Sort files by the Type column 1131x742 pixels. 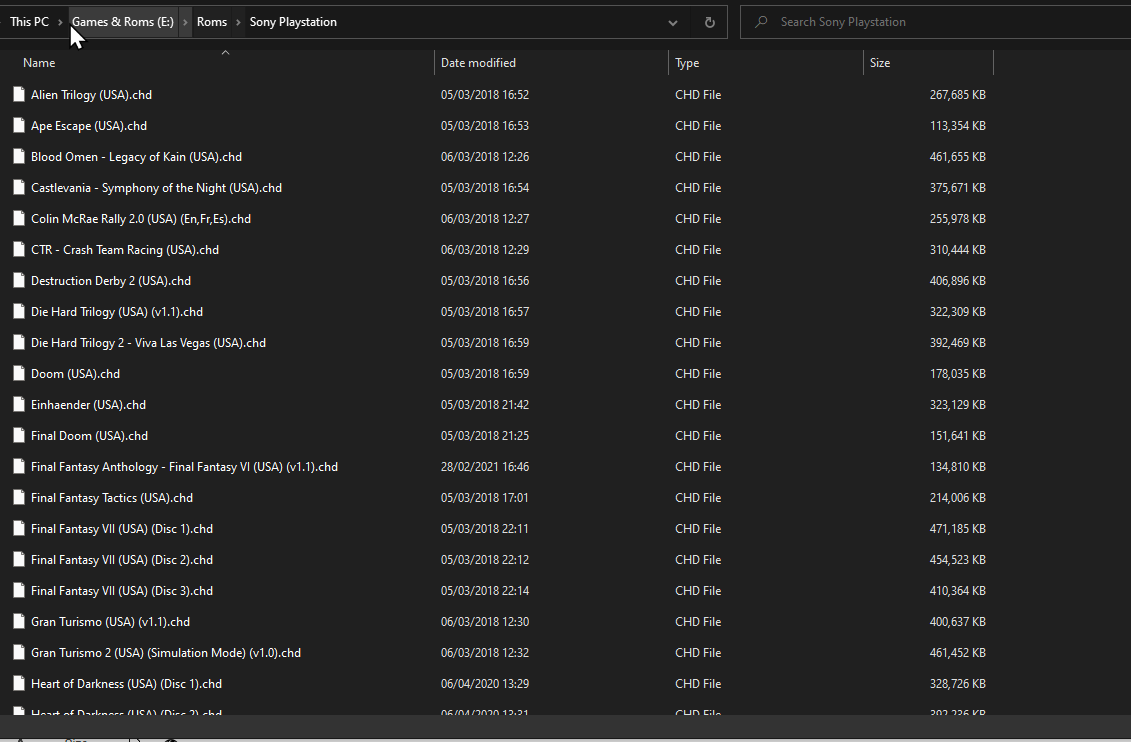point(687,63)
